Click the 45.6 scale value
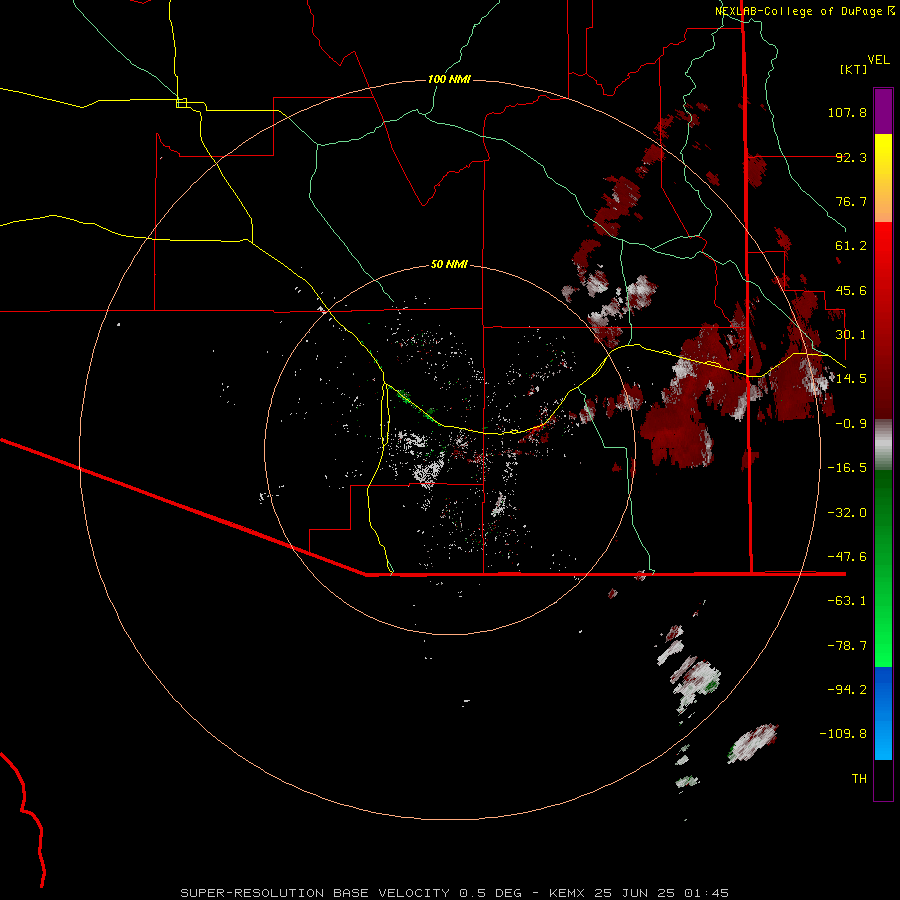900x900 pixels. click(851, 290)
